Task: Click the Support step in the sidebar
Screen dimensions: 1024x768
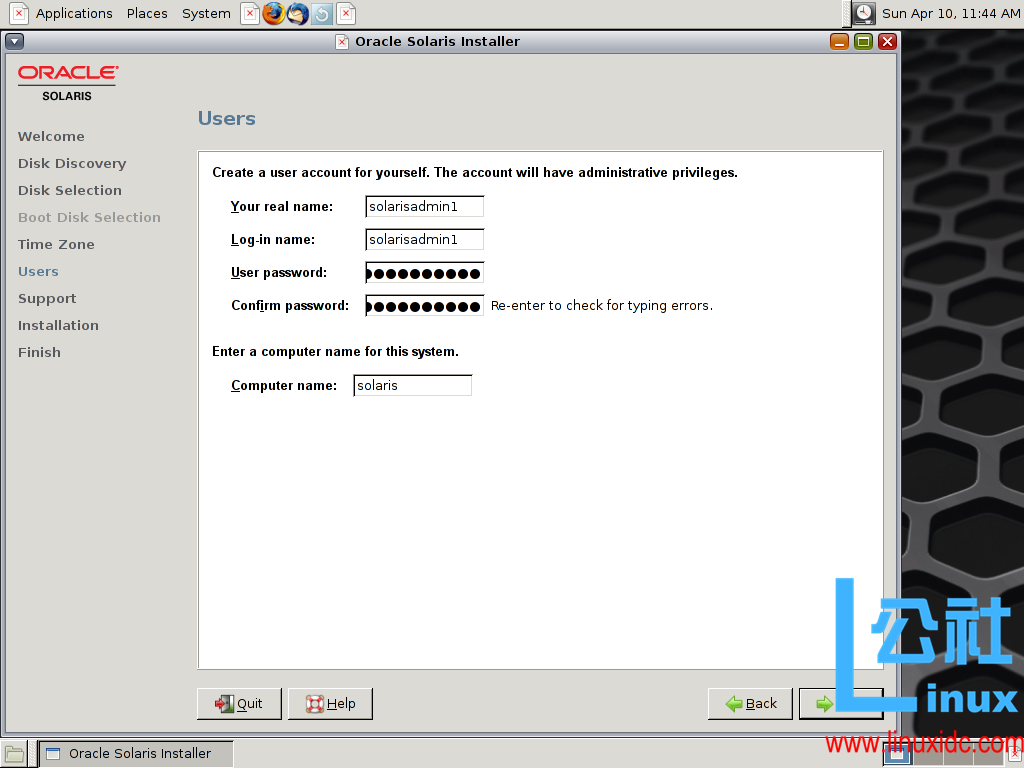Action: 47,298
